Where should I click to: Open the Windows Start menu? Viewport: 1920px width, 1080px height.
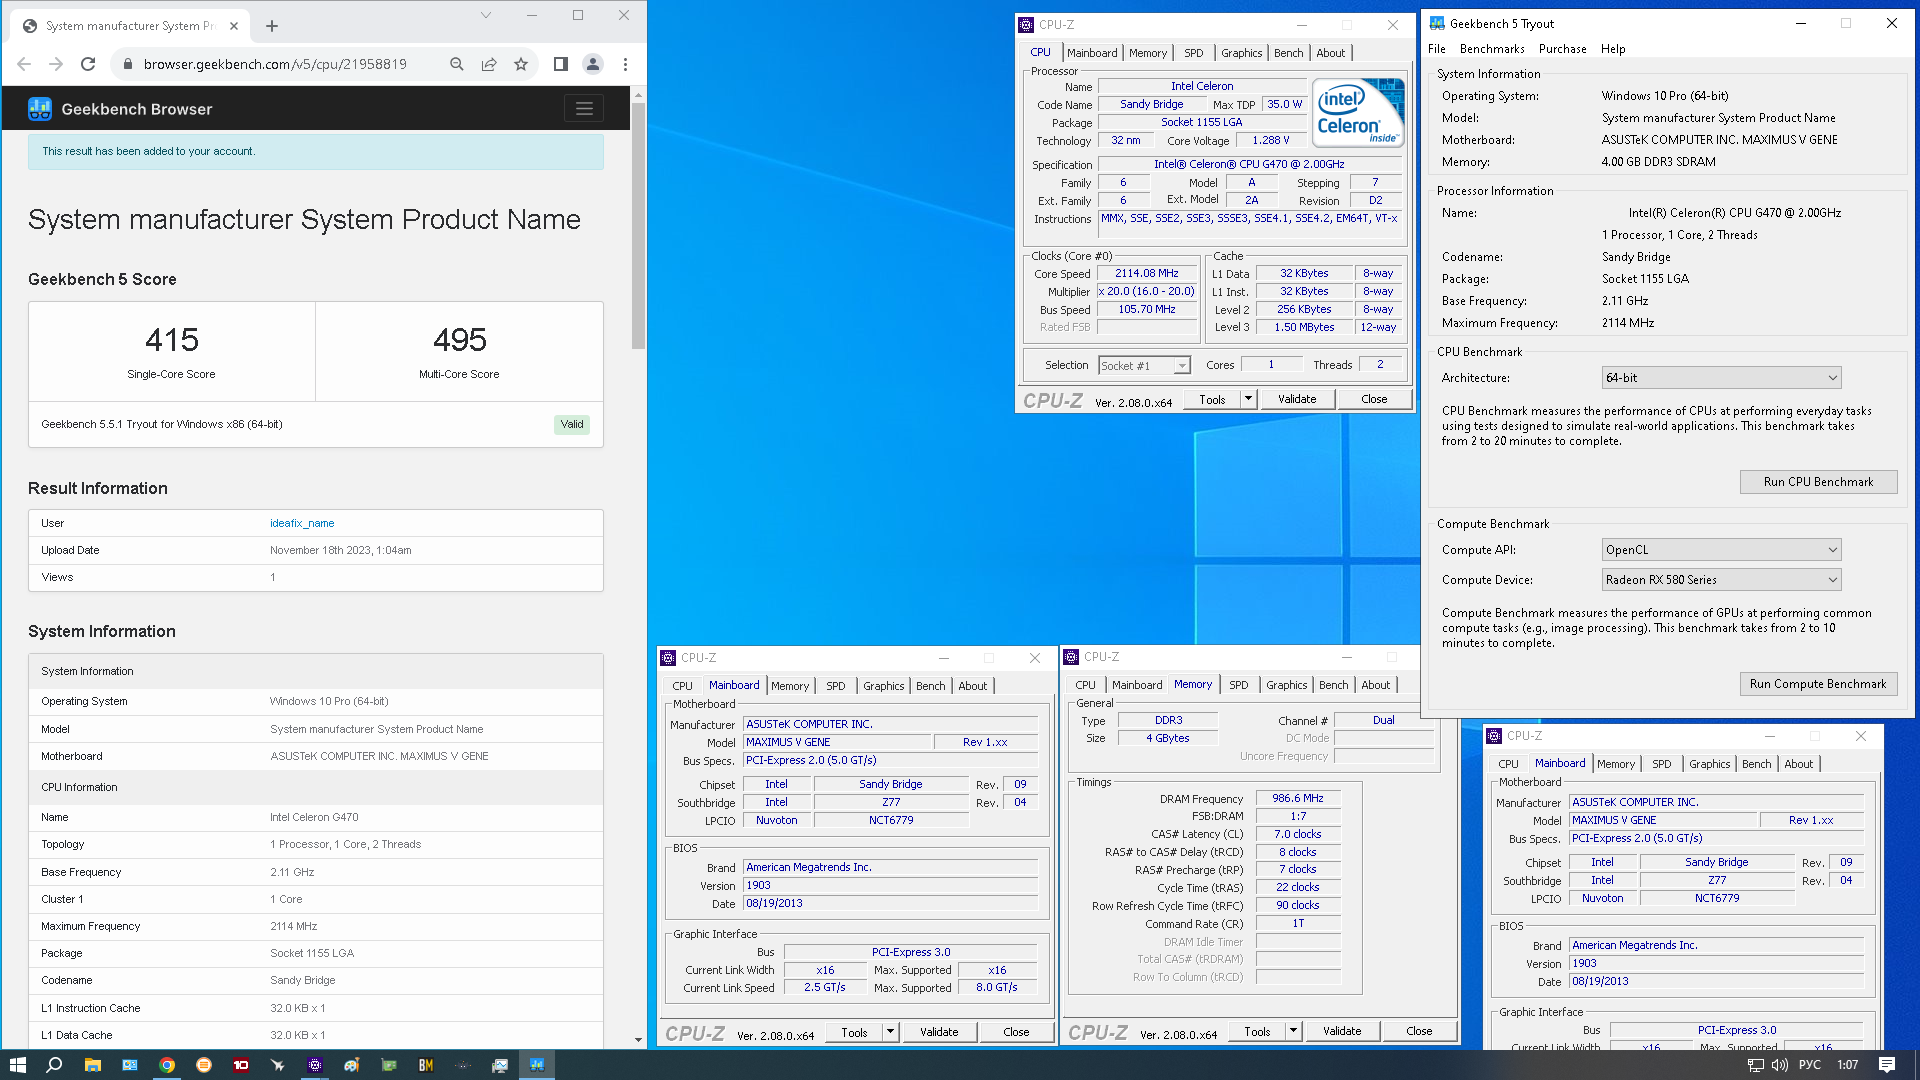(x=17, y=1065)
